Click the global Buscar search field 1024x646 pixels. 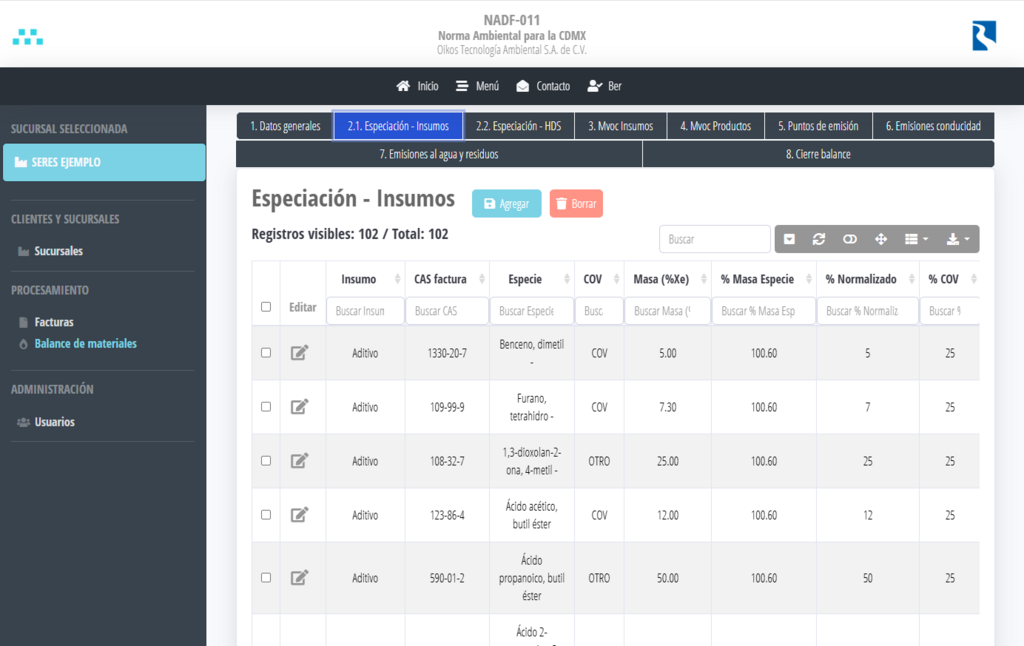click(714, 239)
